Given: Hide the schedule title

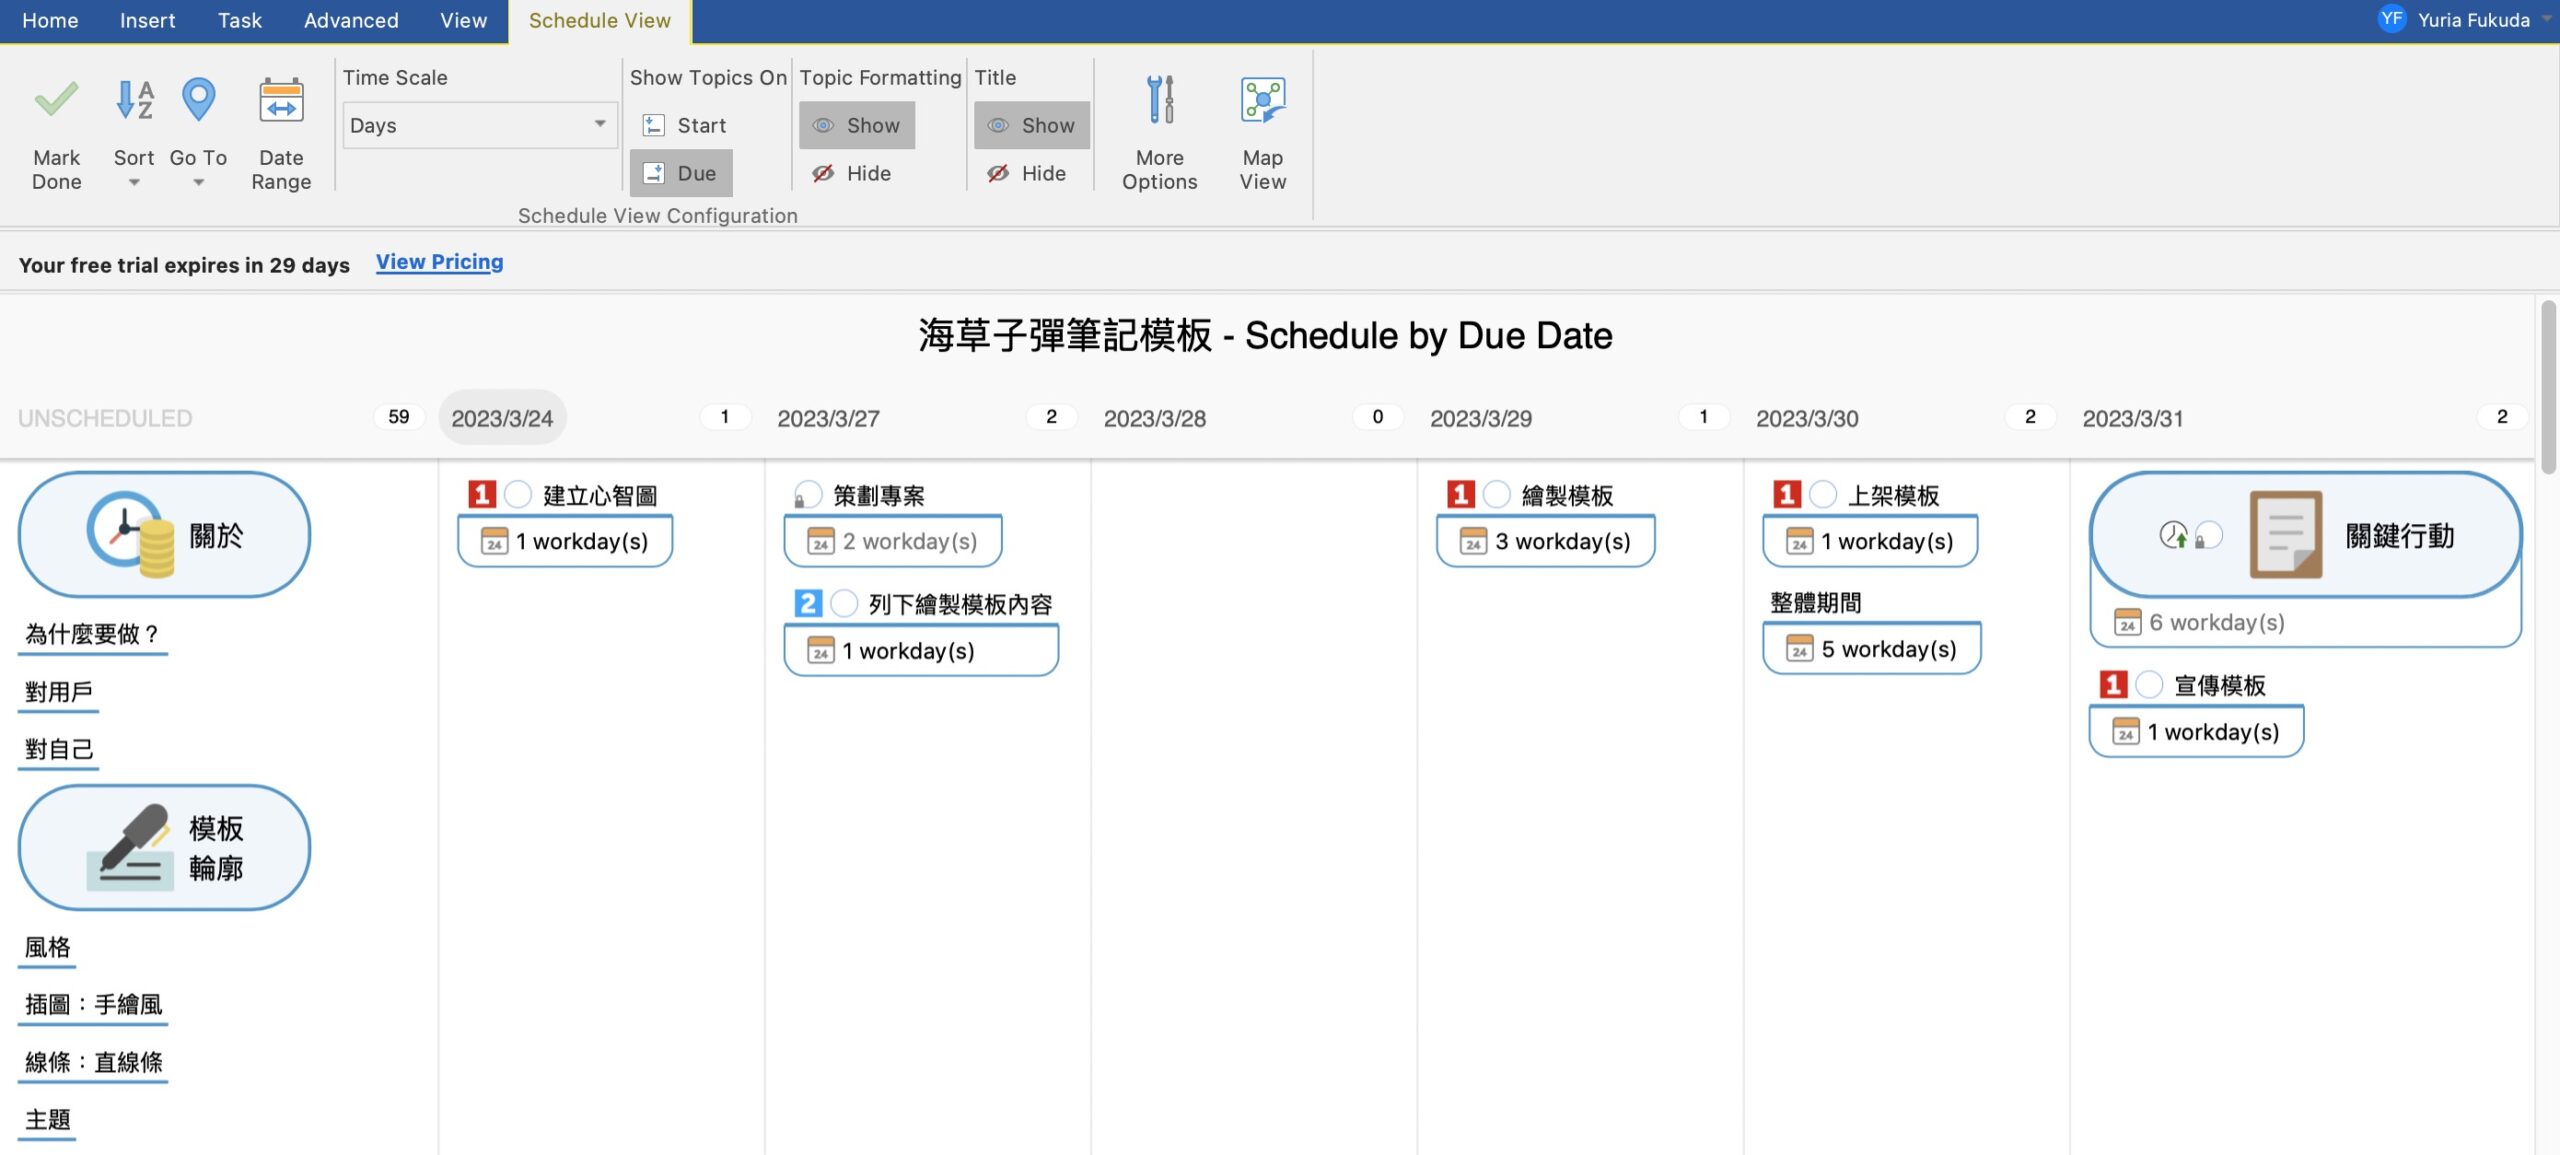Looking at the screenshot, I should tap(1027, 173).
